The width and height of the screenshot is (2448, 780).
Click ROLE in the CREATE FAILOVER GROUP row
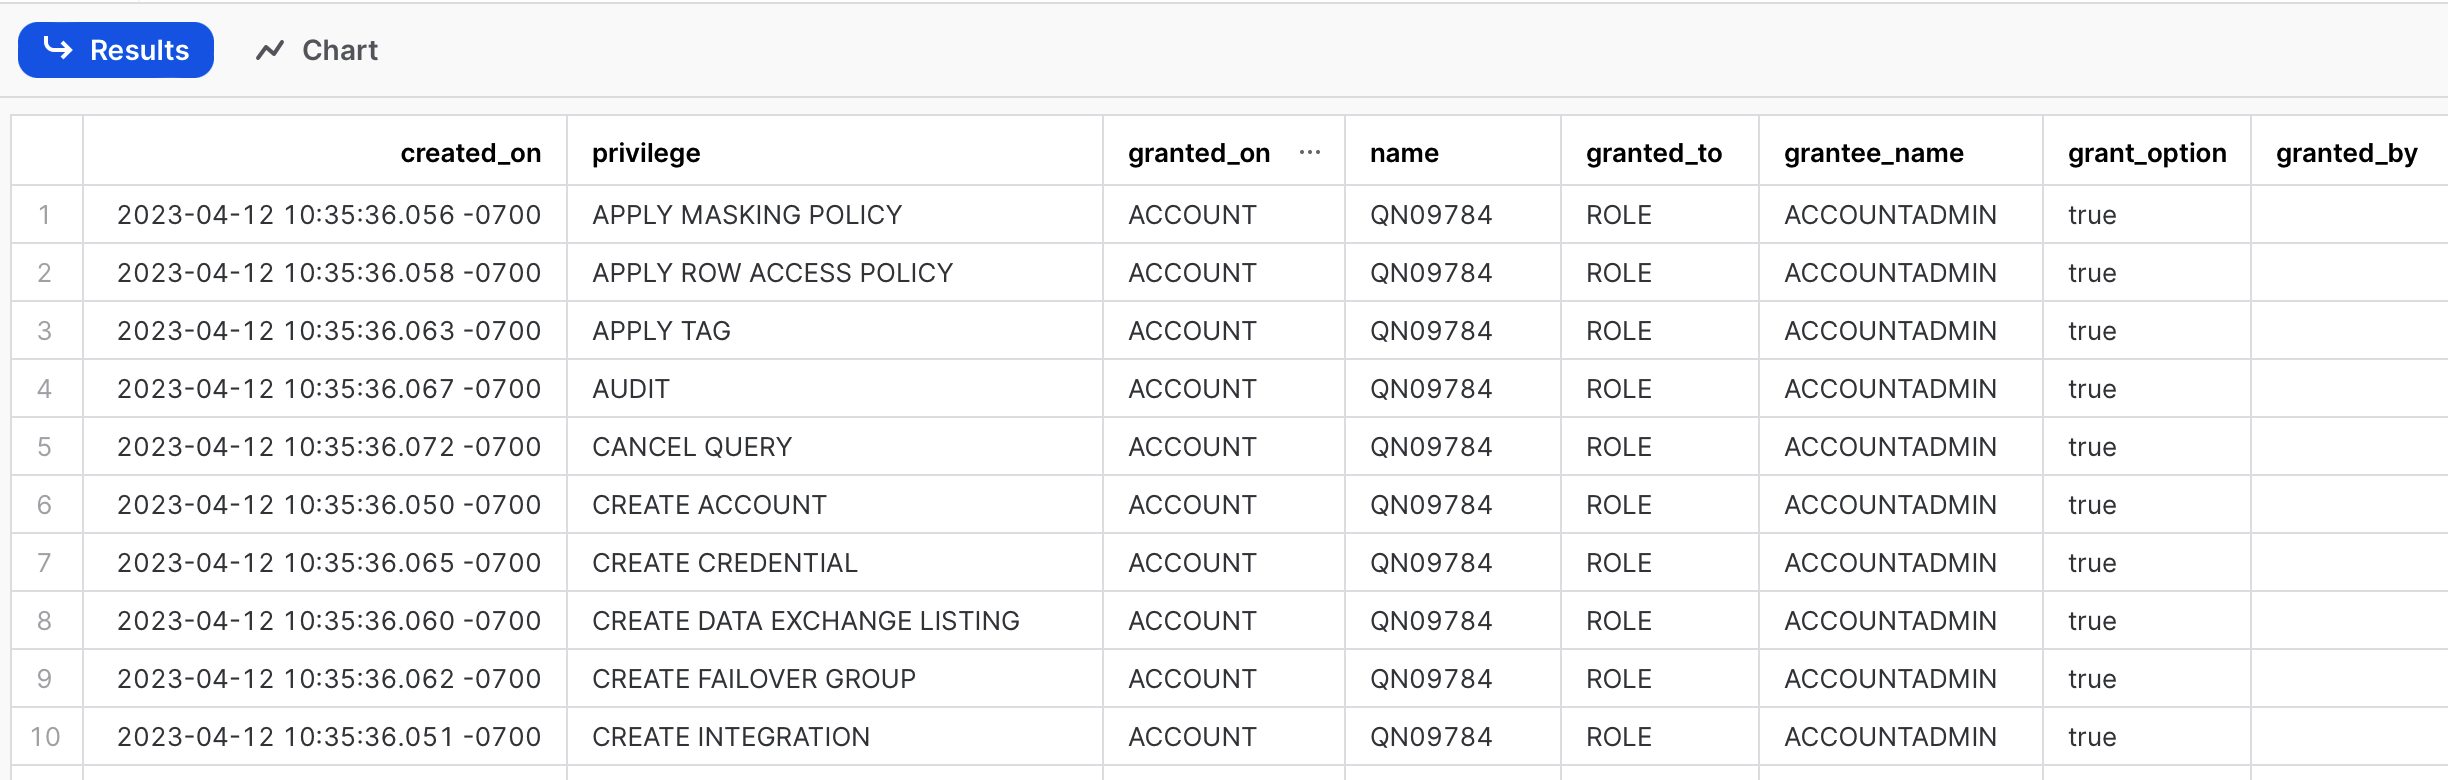pyautogui.click(x=1619, y=679)
